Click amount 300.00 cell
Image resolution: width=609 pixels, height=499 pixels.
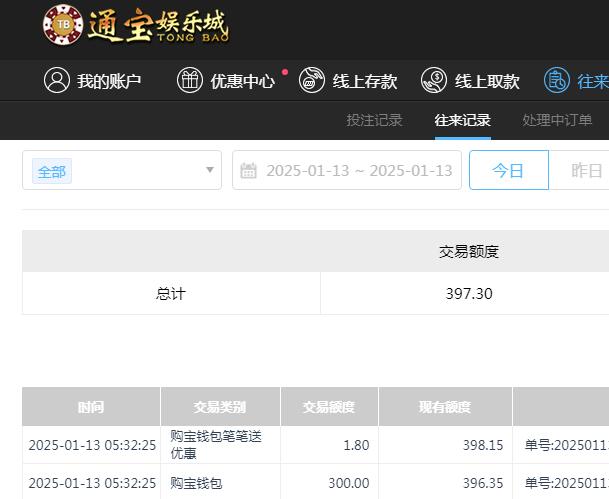[329, 483]
